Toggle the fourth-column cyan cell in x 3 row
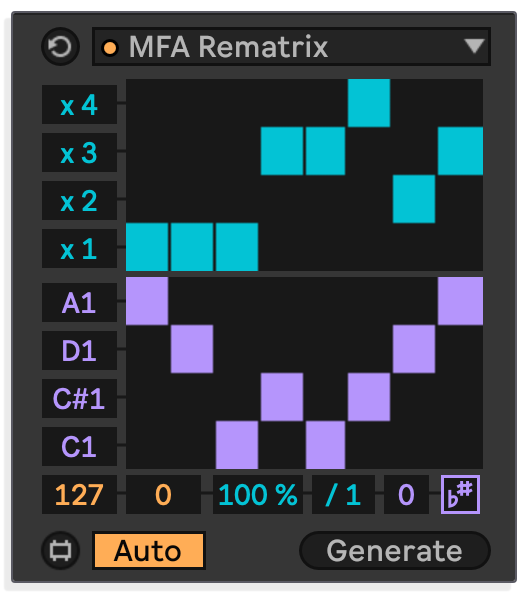 coord(282,151)
